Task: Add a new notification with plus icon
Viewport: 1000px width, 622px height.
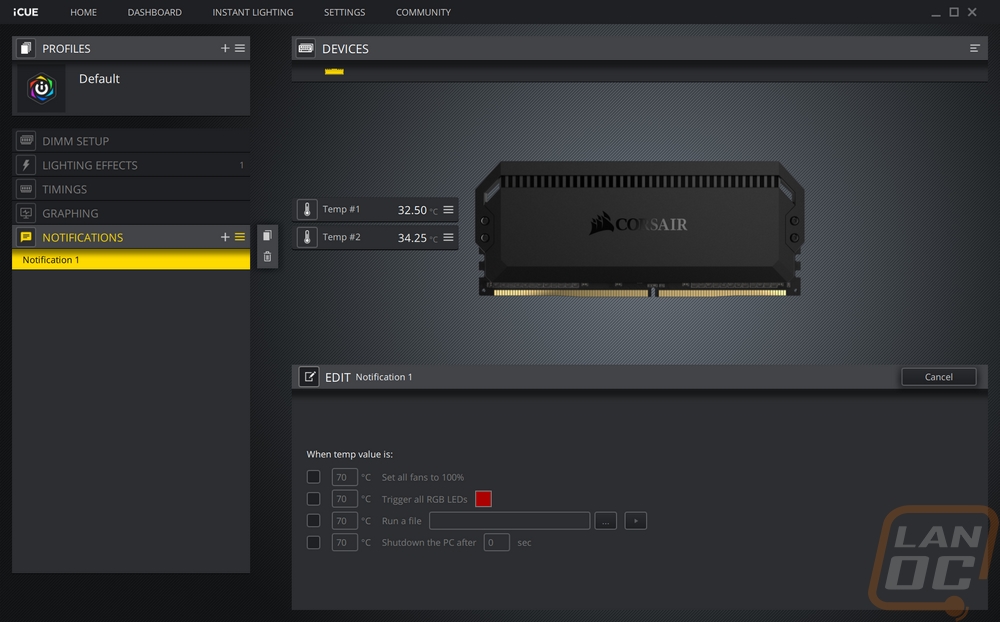Action: 224,237
